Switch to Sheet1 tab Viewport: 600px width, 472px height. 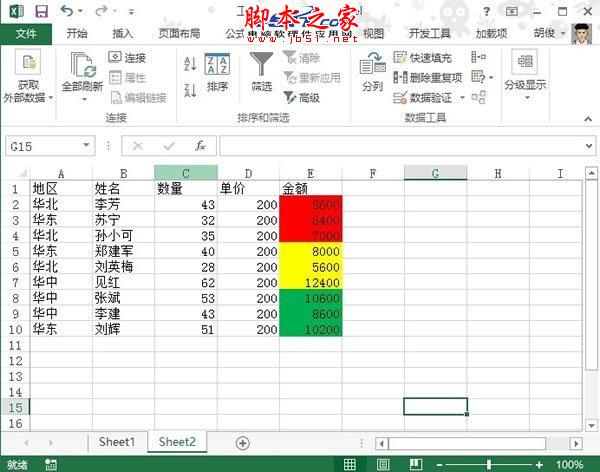tap(117, 442)
